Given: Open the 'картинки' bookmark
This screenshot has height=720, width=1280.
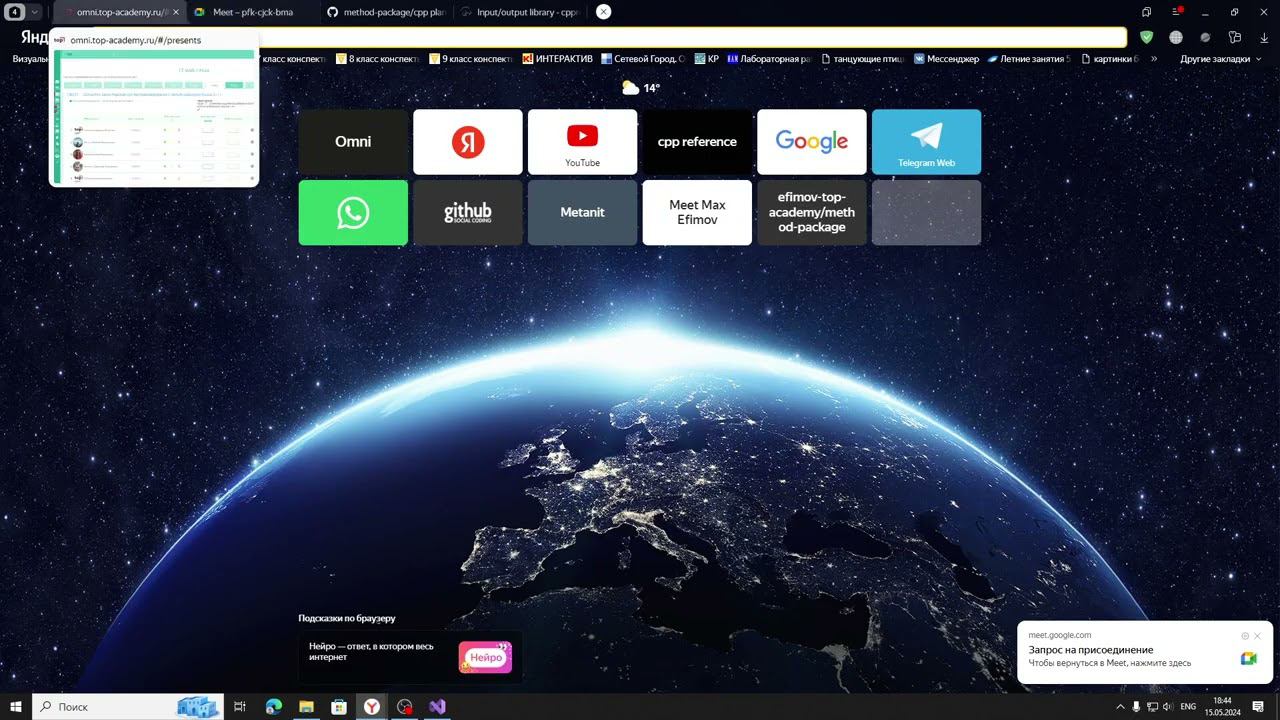Looking at the screenshot, I should (x=1109, y=59).
